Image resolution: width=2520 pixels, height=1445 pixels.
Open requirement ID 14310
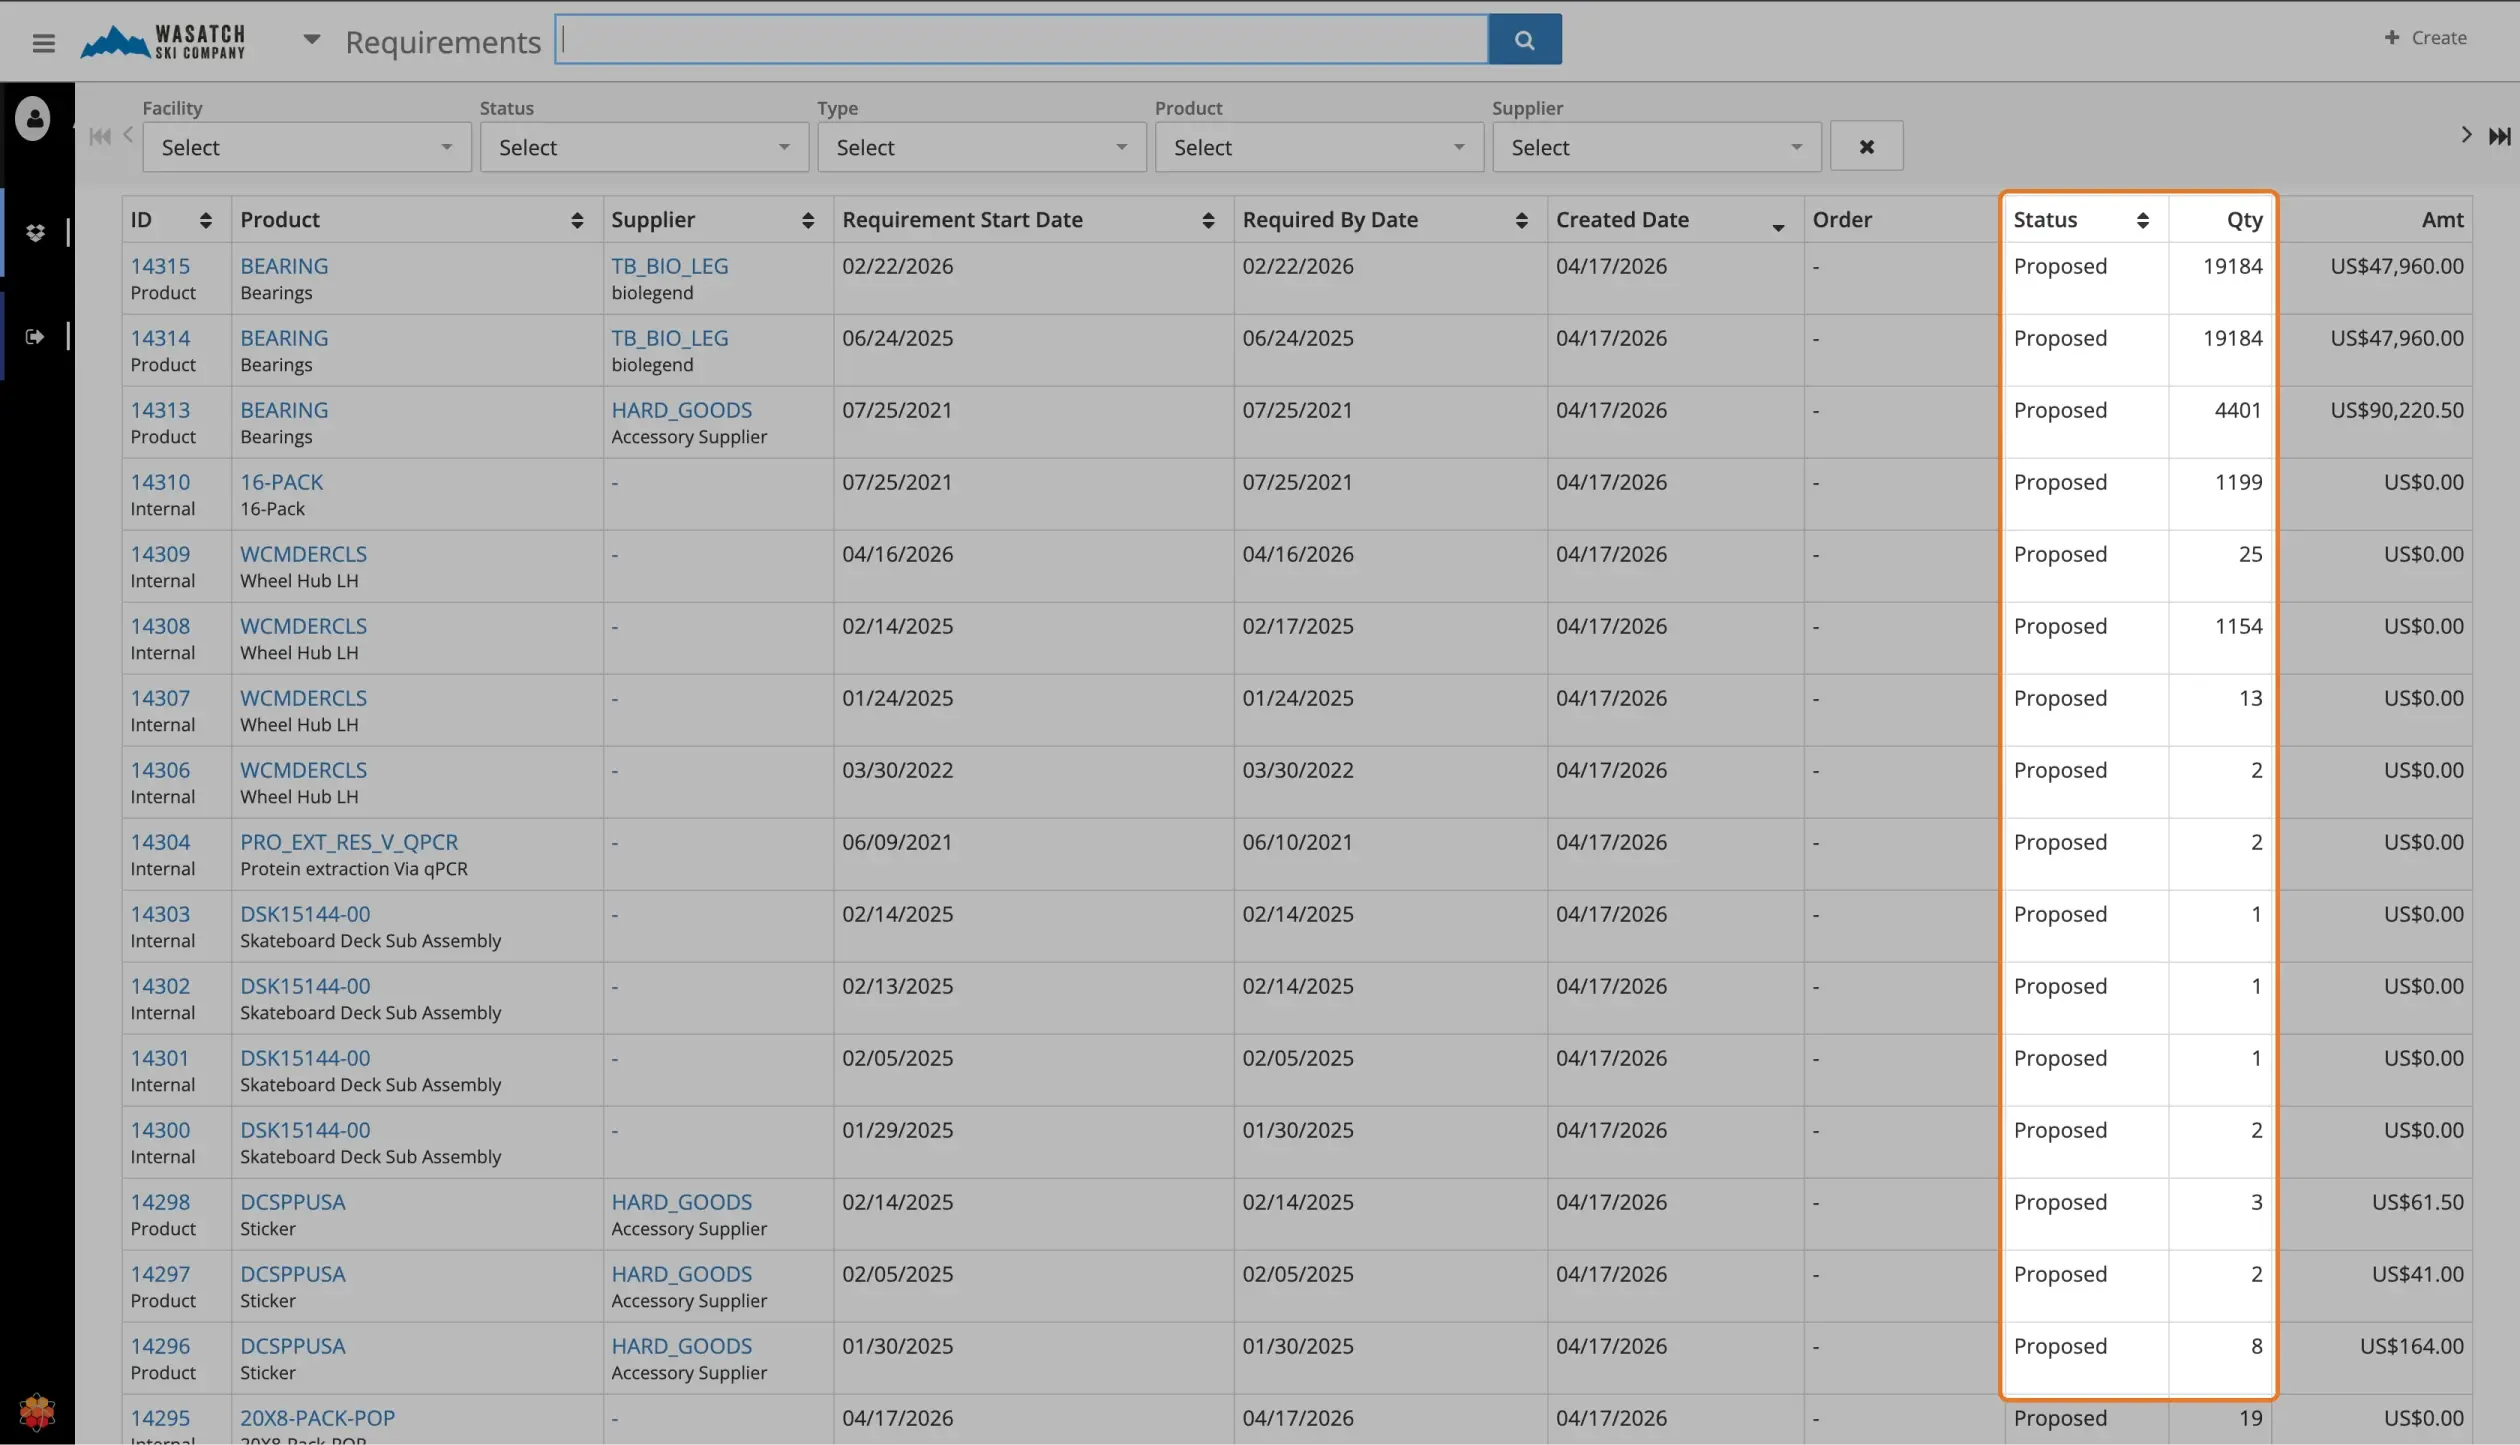pyautogui.click(x=160, y=482)
